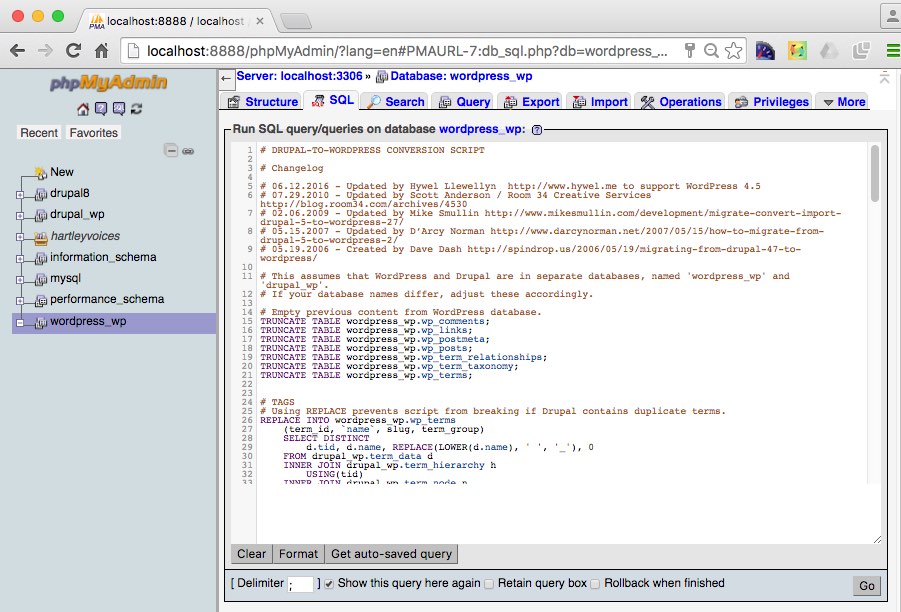Image resolution: width=901 pixels, height=612 pixels.
Task: Click the drupal8 database icon
Action: click(x=41, y=194)
